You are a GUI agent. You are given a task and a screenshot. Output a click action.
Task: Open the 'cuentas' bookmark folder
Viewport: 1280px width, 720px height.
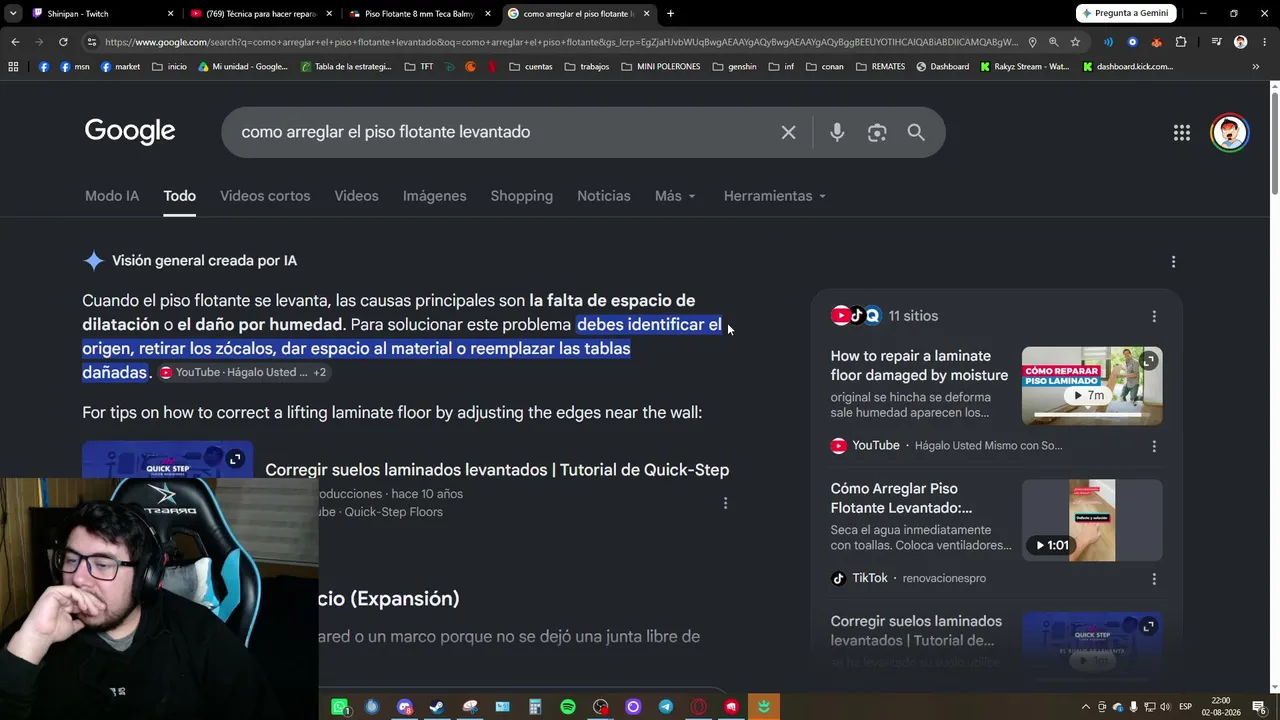tap(531, 67)
